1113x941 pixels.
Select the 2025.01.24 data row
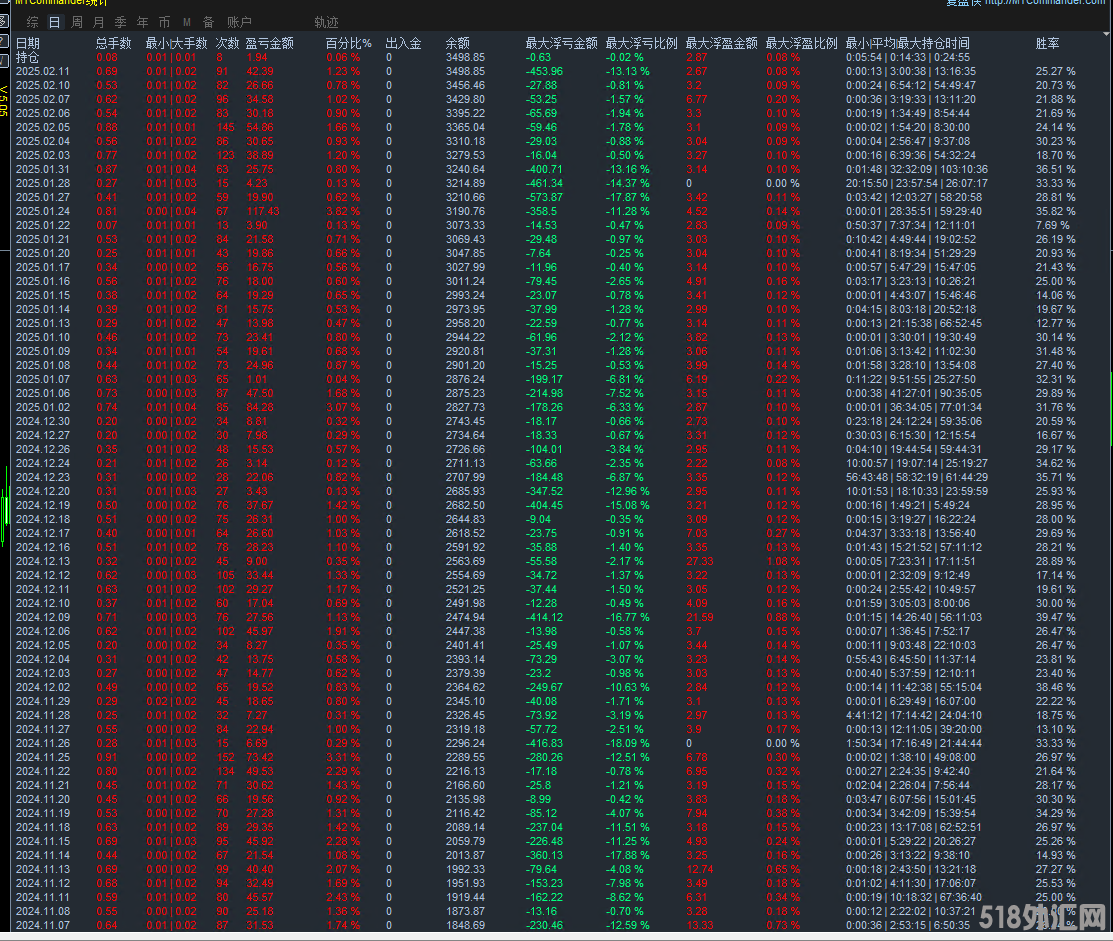(43, 211)
